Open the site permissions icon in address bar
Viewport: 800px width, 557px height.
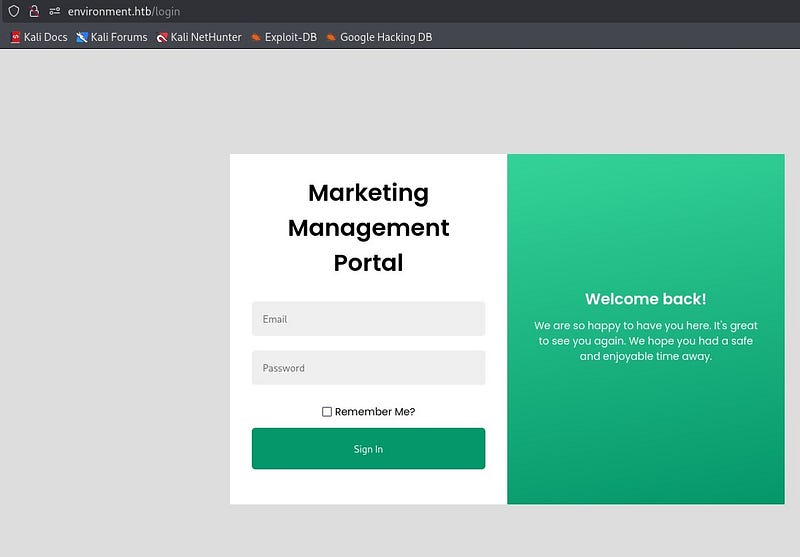(x=55, y=11)
